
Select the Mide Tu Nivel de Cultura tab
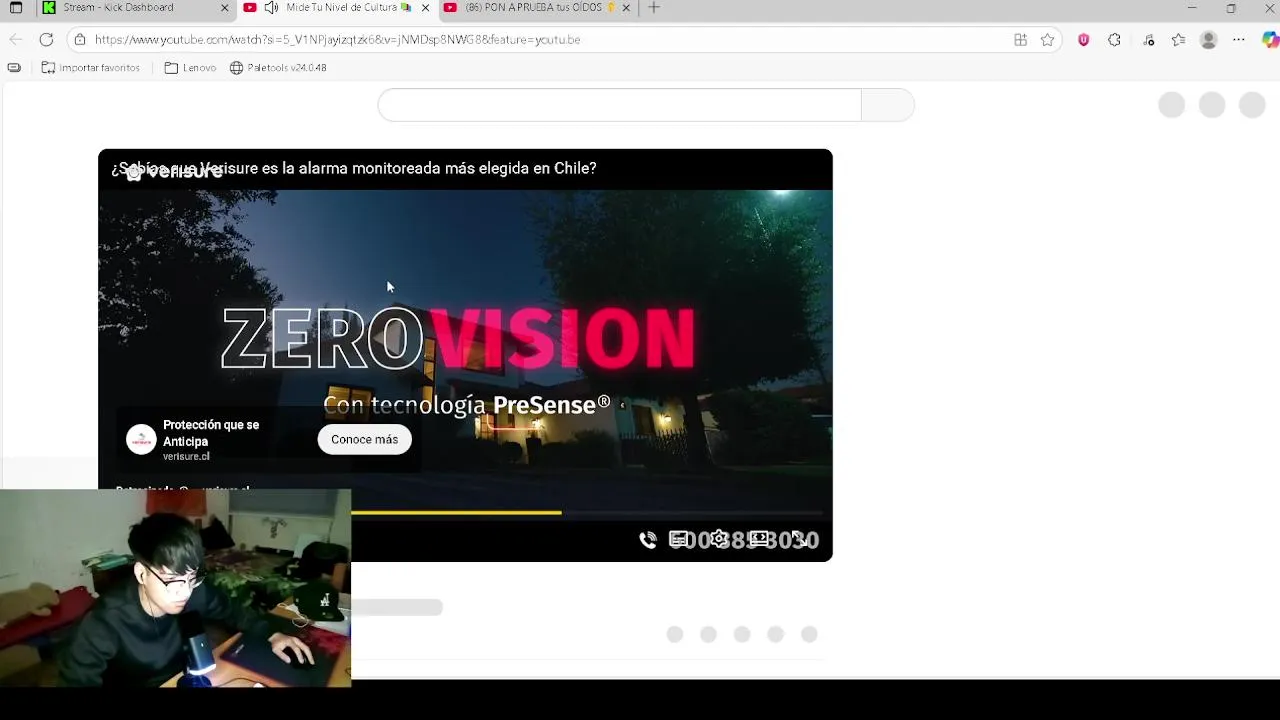[337, 8]
